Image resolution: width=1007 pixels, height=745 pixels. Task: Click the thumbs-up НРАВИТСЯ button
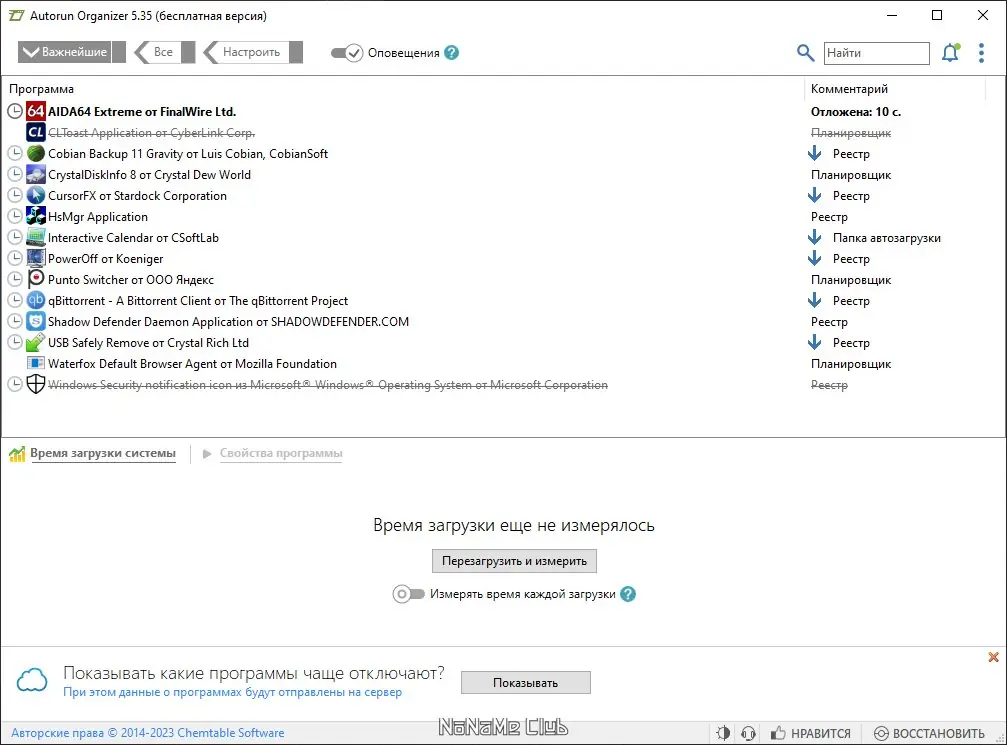(810, 733)
